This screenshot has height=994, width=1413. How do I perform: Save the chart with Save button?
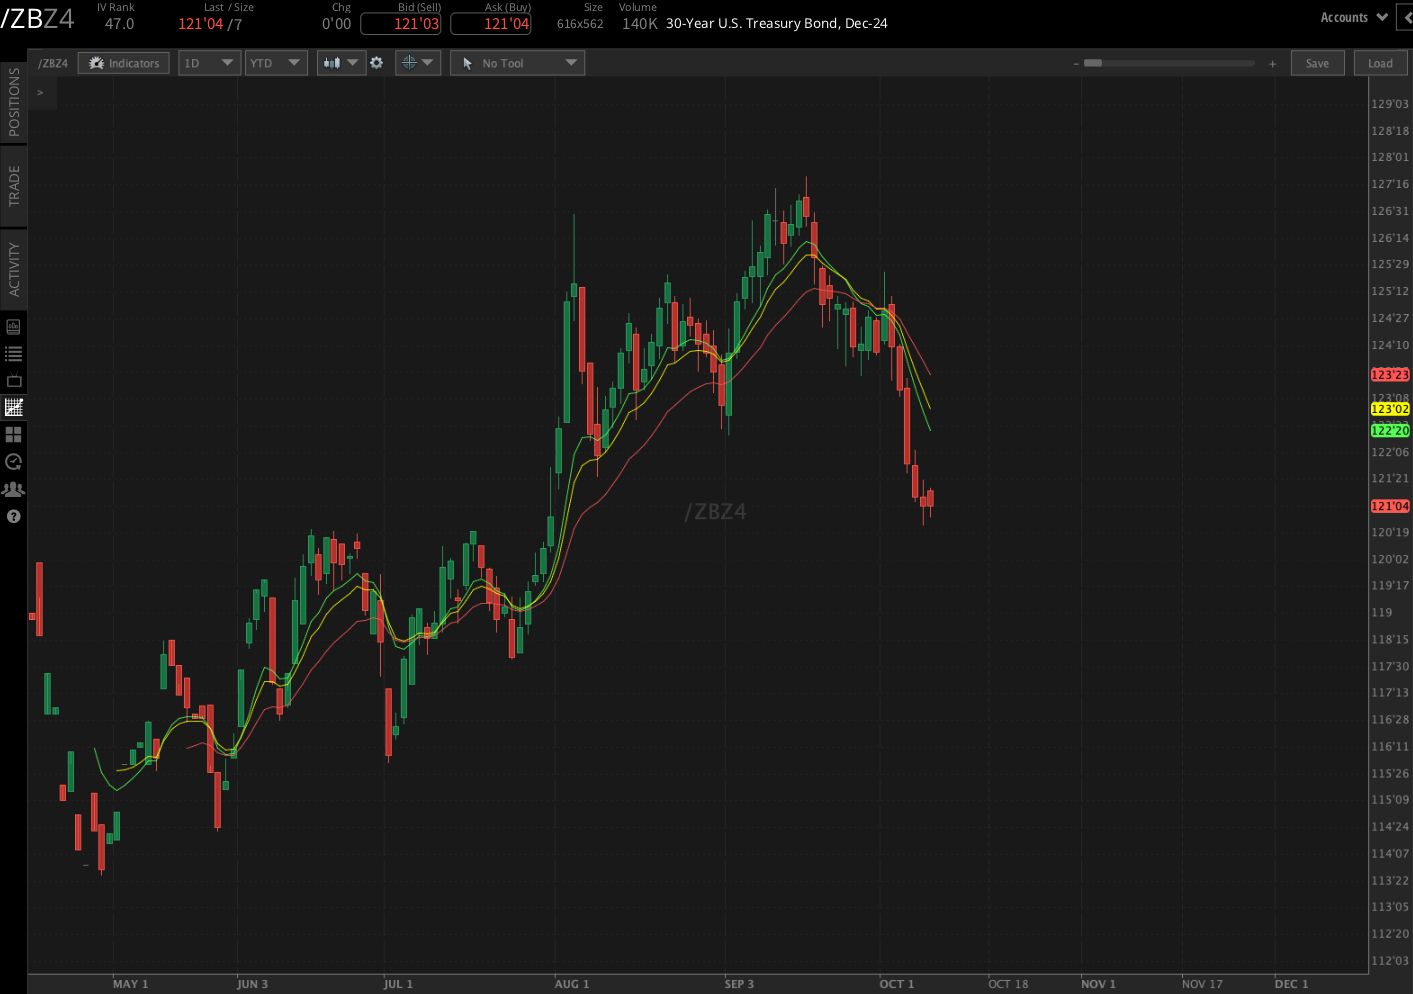click(1317, 62)
